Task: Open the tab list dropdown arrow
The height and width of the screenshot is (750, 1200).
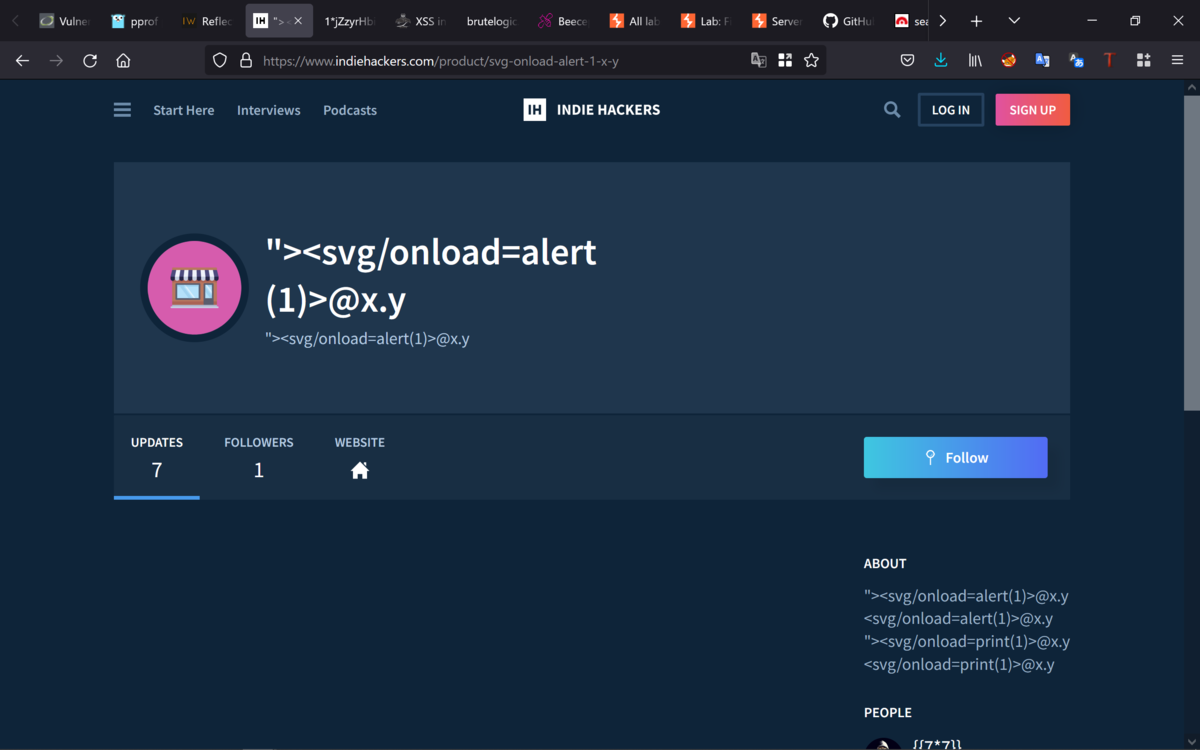Action: coord(1014,20)
